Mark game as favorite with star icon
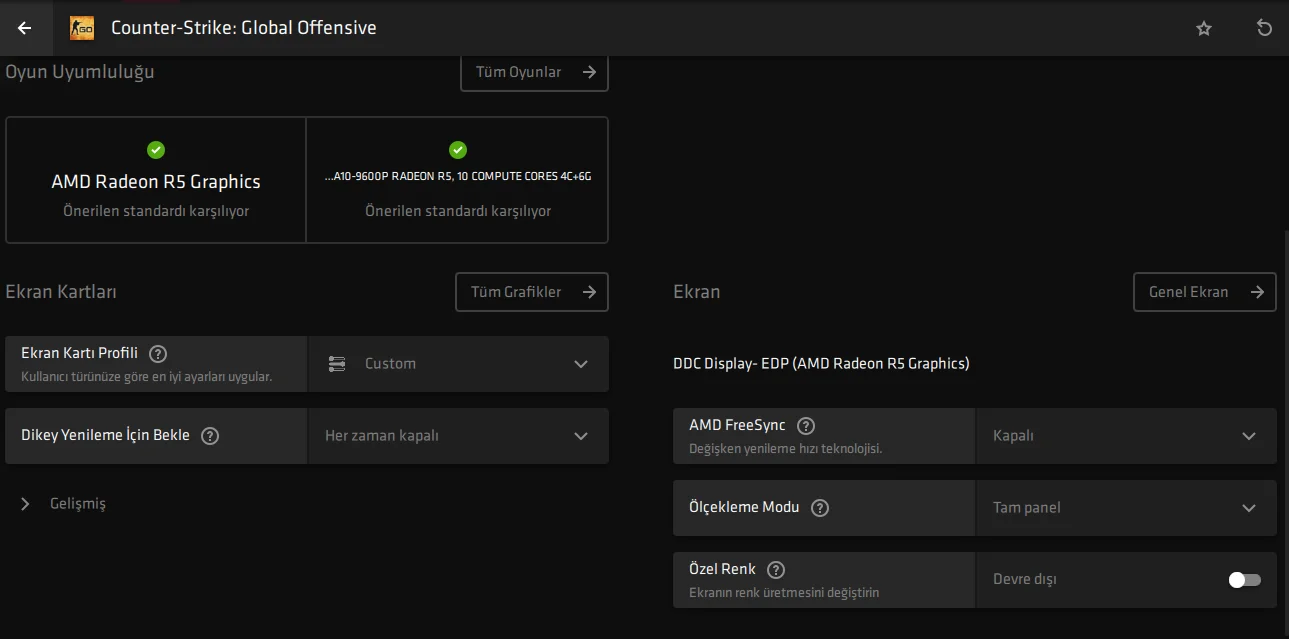The width and height of the screenshot is (1289, 639). [x=1204, y=28]
